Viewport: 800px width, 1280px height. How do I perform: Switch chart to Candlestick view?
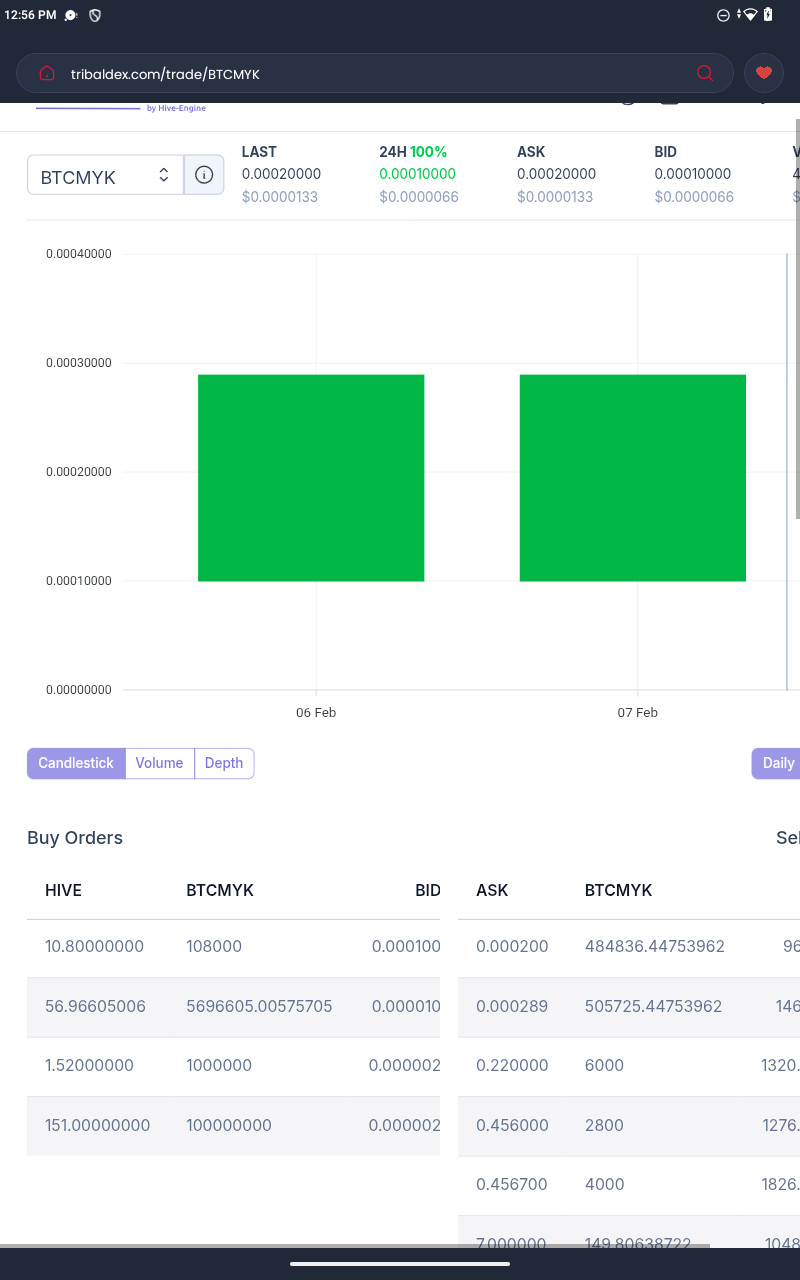[x=76, y=763]
